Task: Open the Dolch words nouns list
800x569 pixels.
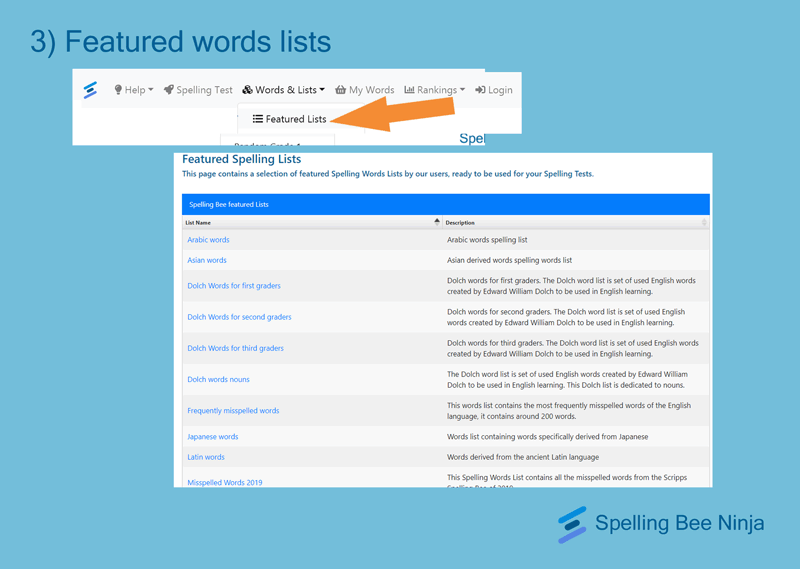Action: coord(218,379)
